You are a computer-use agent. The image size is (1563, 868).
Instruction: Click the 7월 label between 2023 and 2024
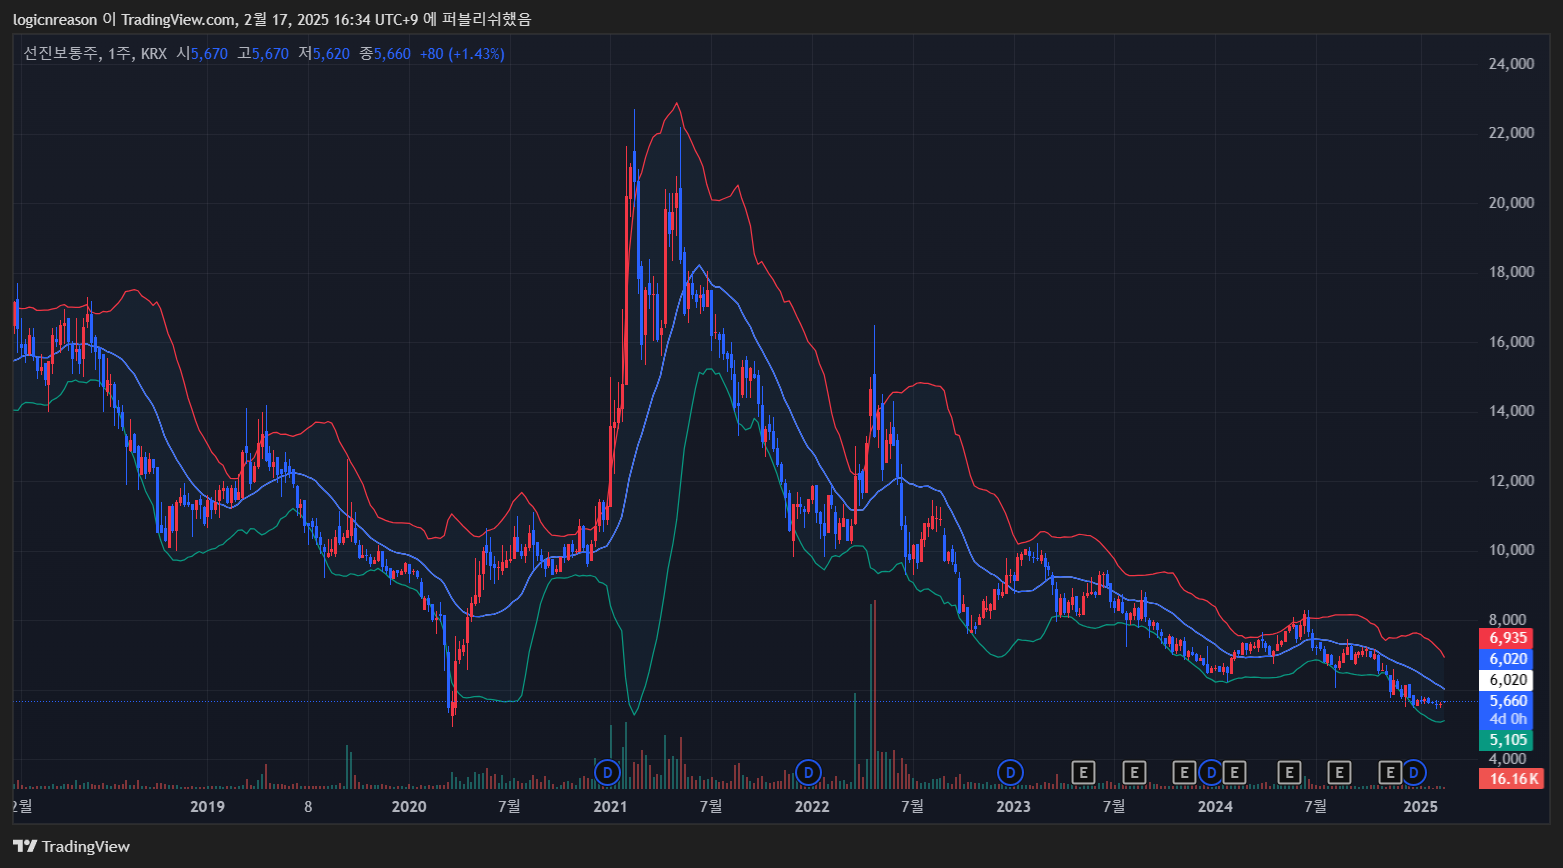1114,806
